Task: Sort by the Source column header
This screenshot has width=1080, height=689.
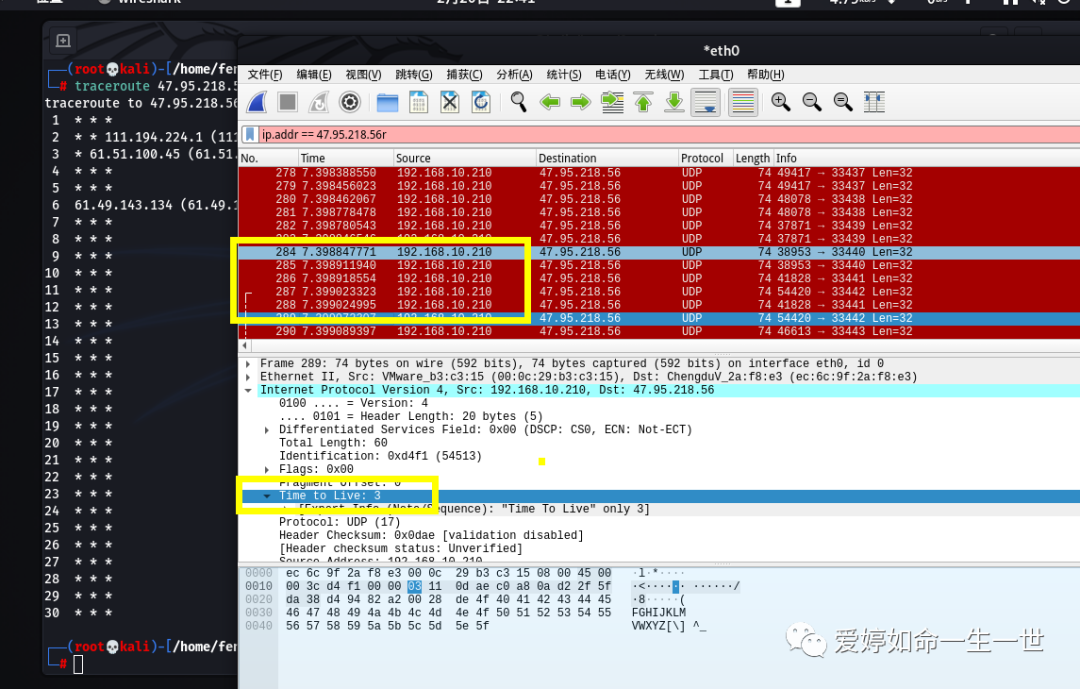Action: click(x=464, y=158)
